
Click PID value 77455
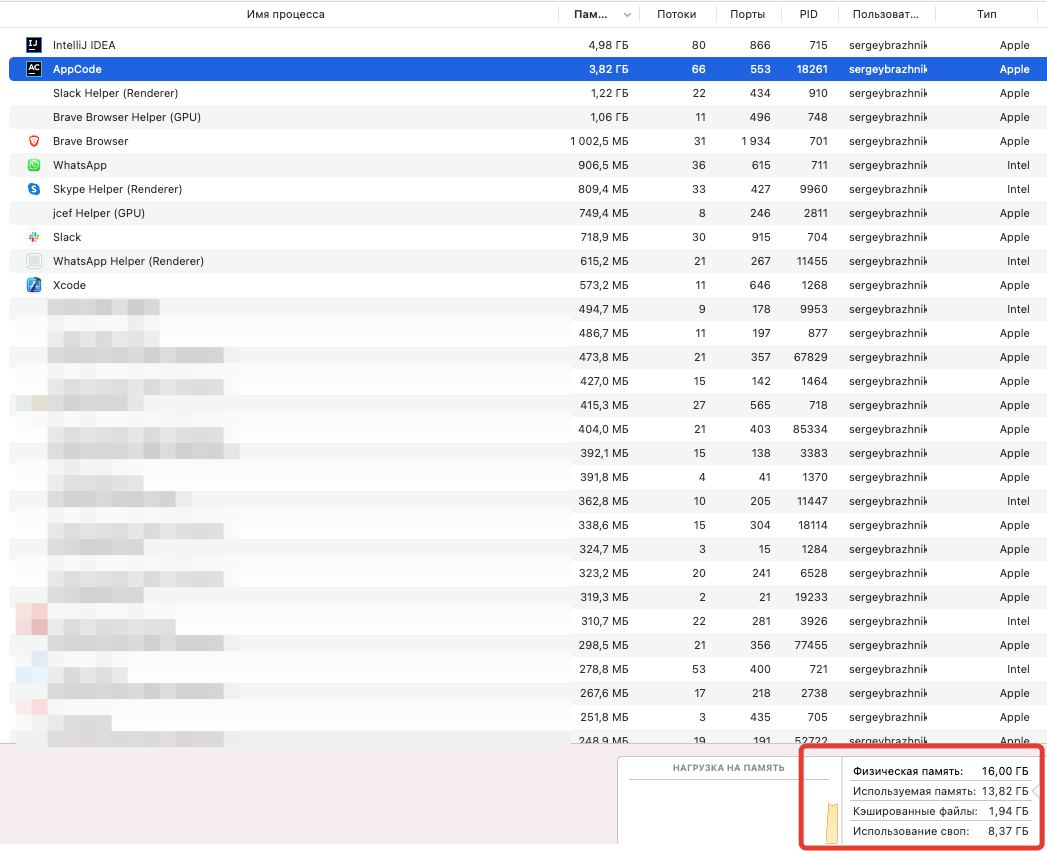coord(811,645)
